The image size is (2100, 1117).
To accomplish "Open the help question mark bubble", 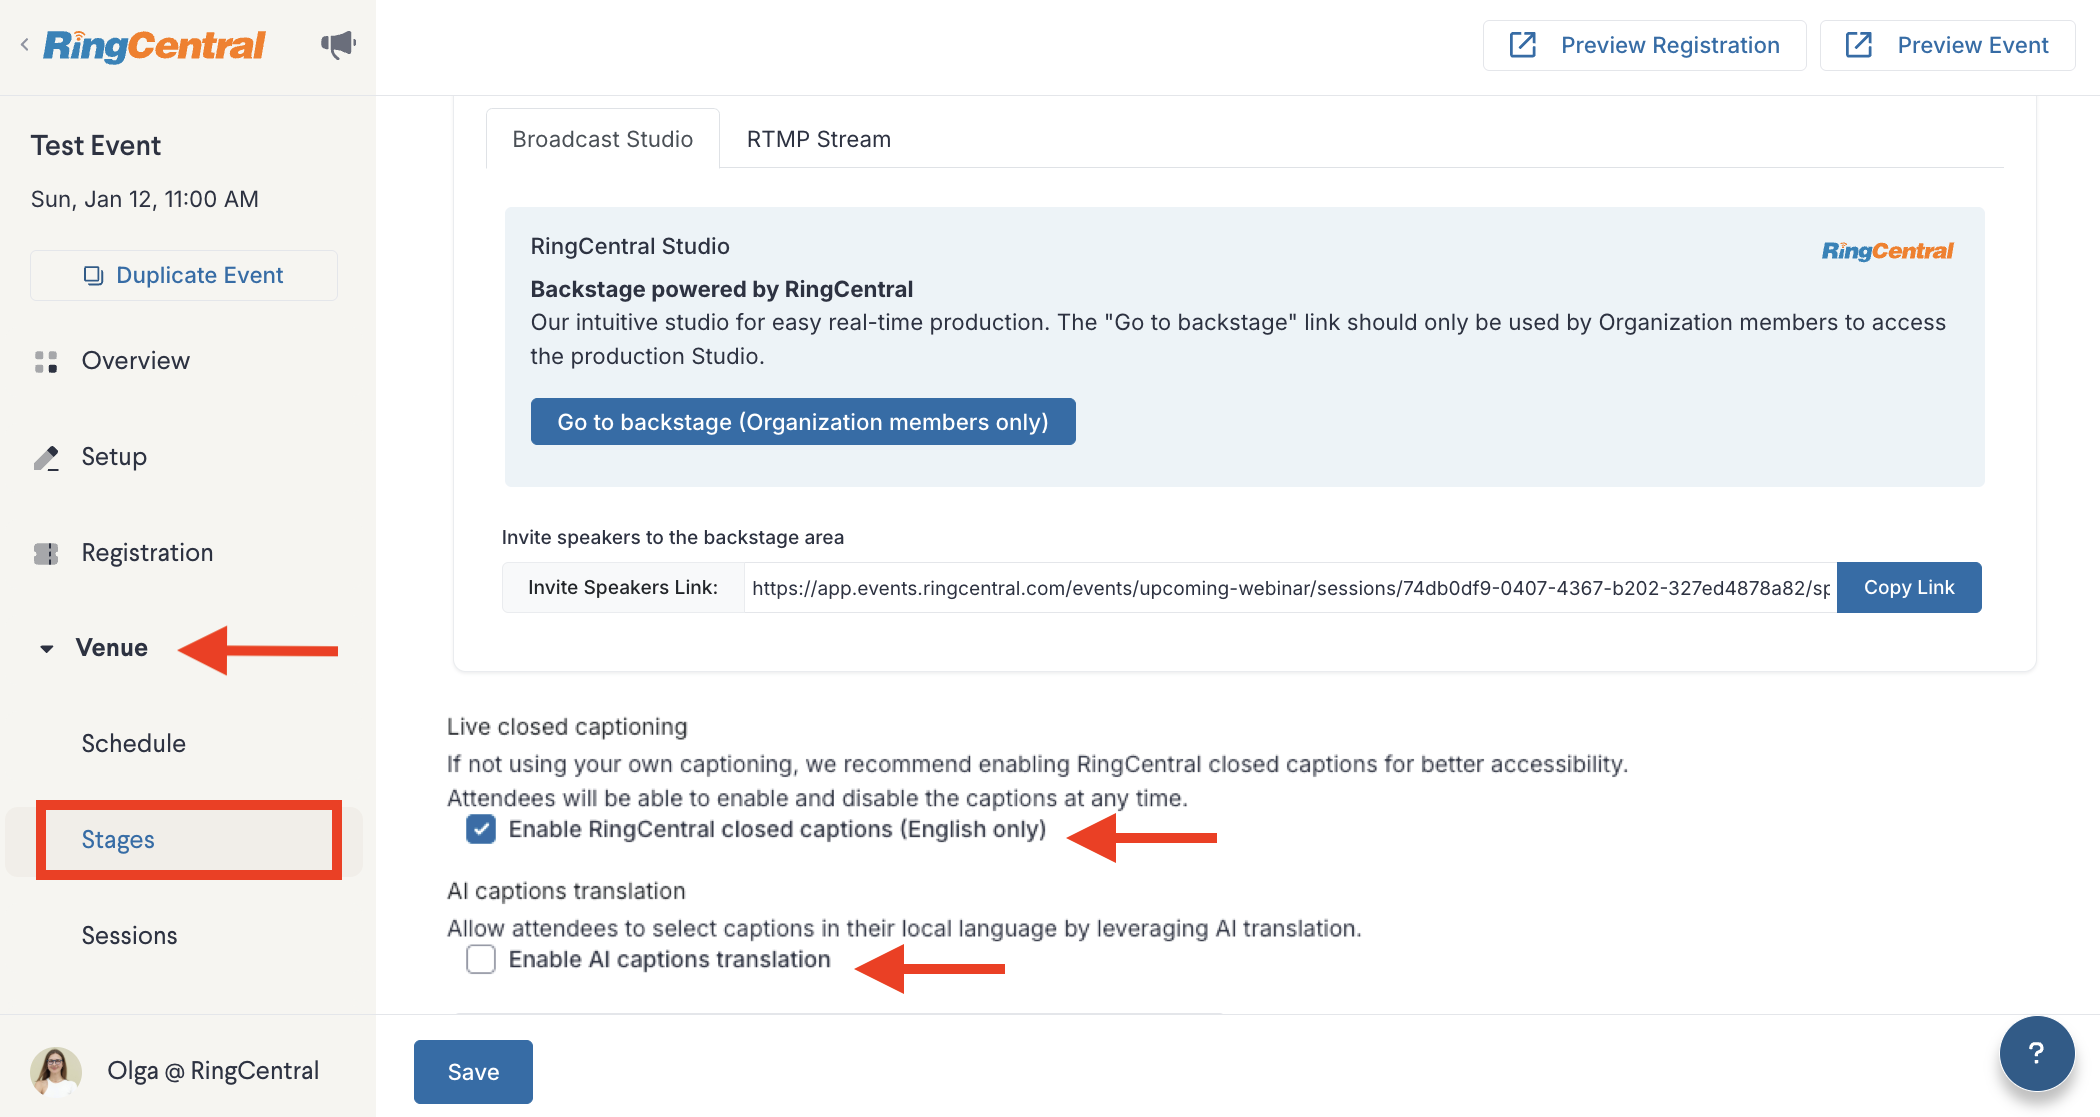I will 2036,1052.
